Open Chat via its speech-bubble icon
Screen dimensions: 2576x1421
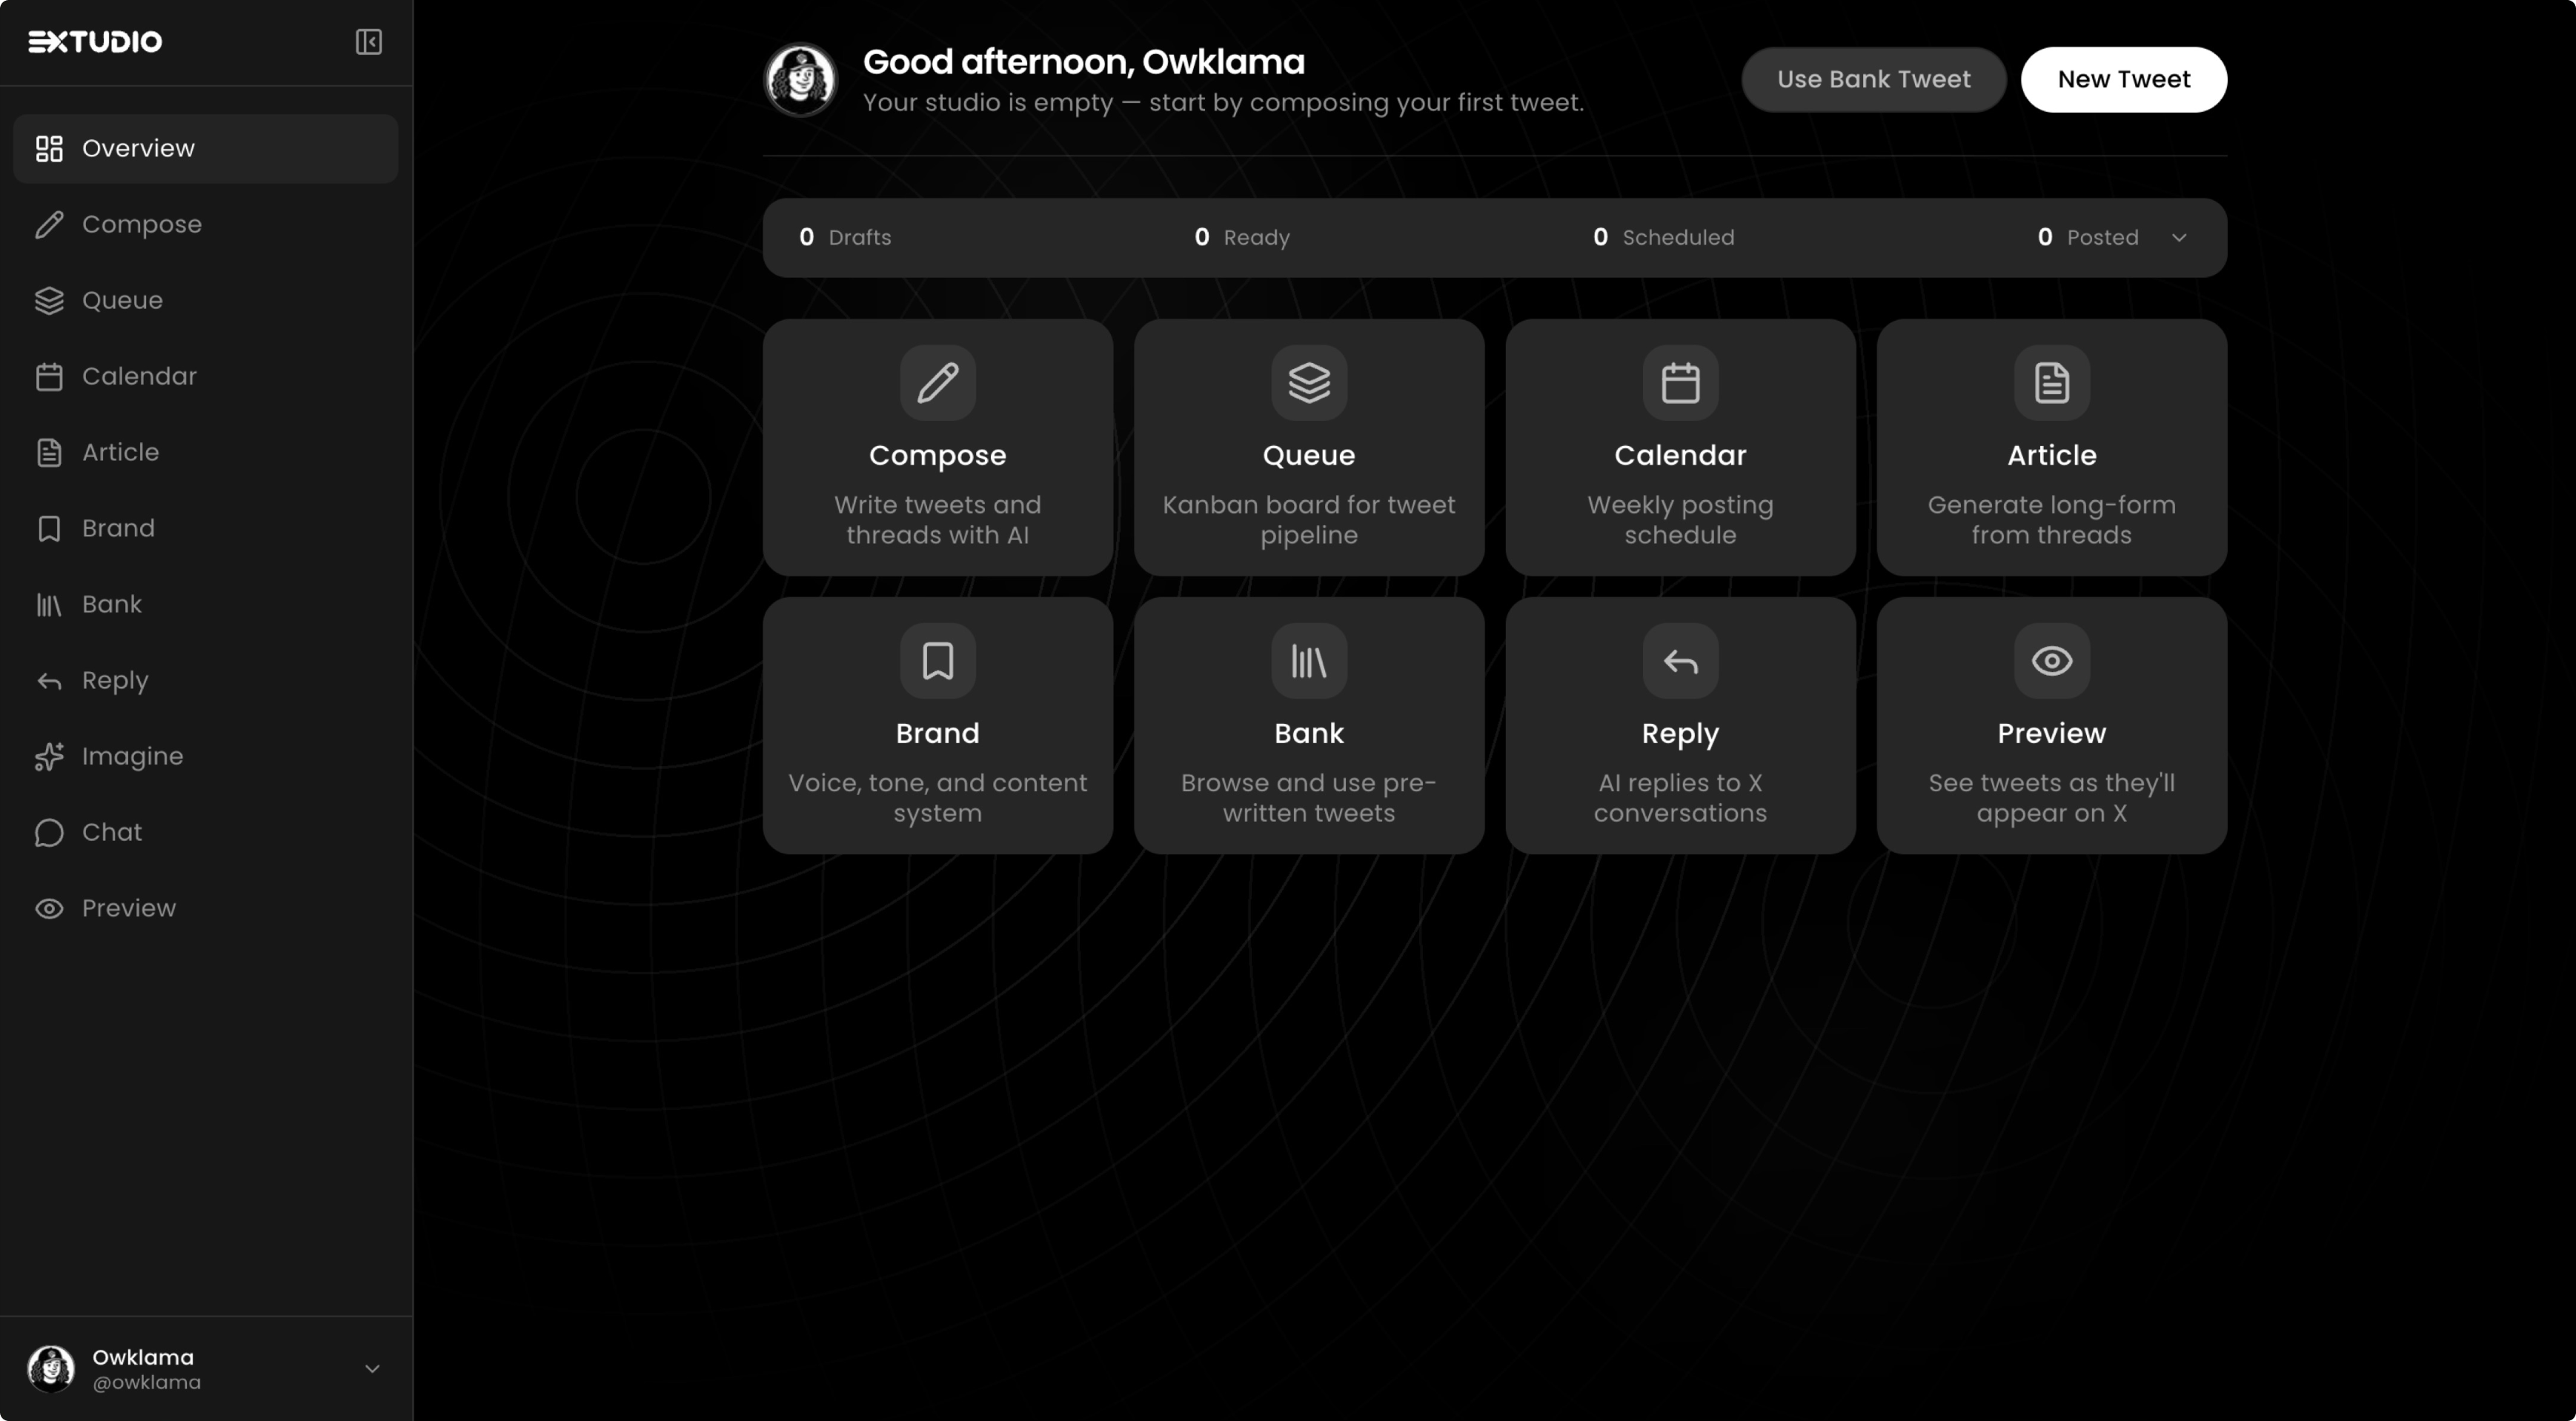50,832
